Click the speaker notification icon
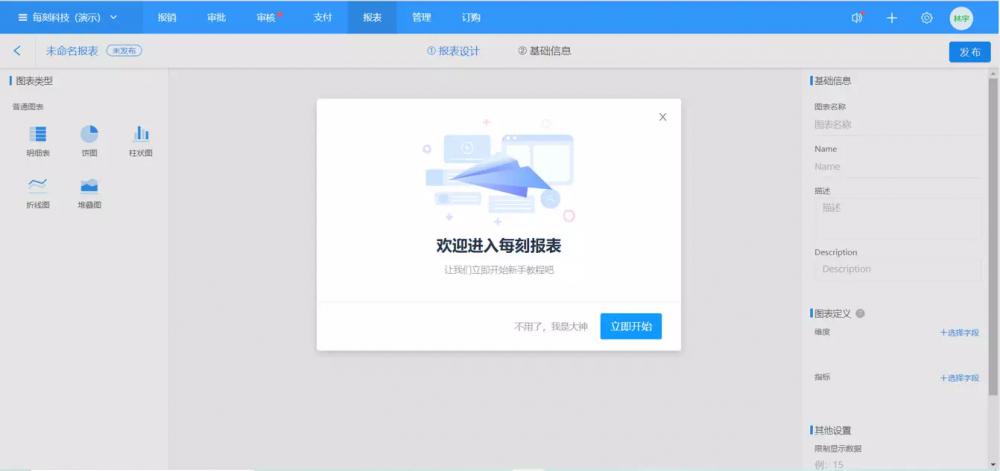The image size is (1000, 471). (857, 18)
